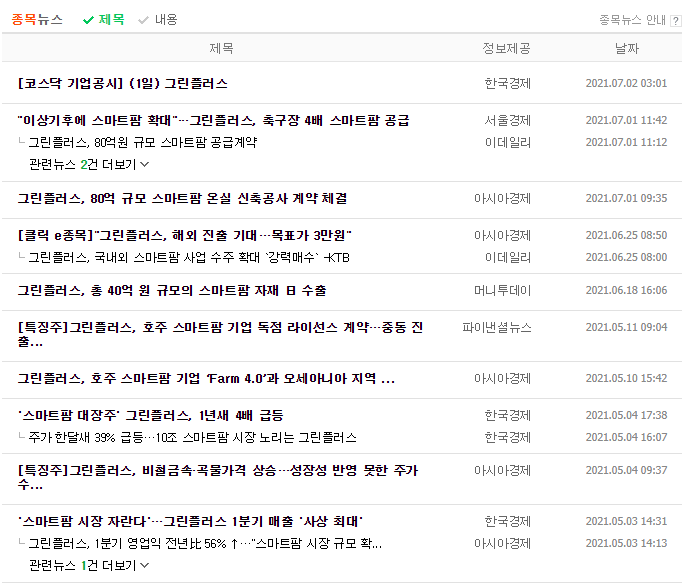Image resolution: width=687 pixels, height=587 pixels.
Task: Click the 종목뉴스 안내 text link
Action: click(633, 20)
